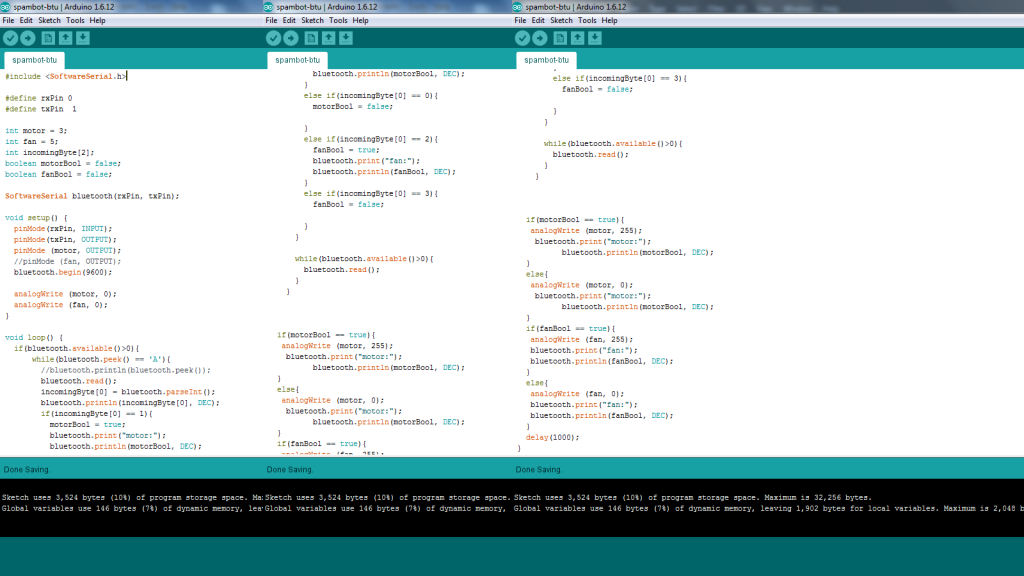This screenshot has height=576, width=1024.
Task: Open Help menu in left Arduino window
Action: (97, 20)
